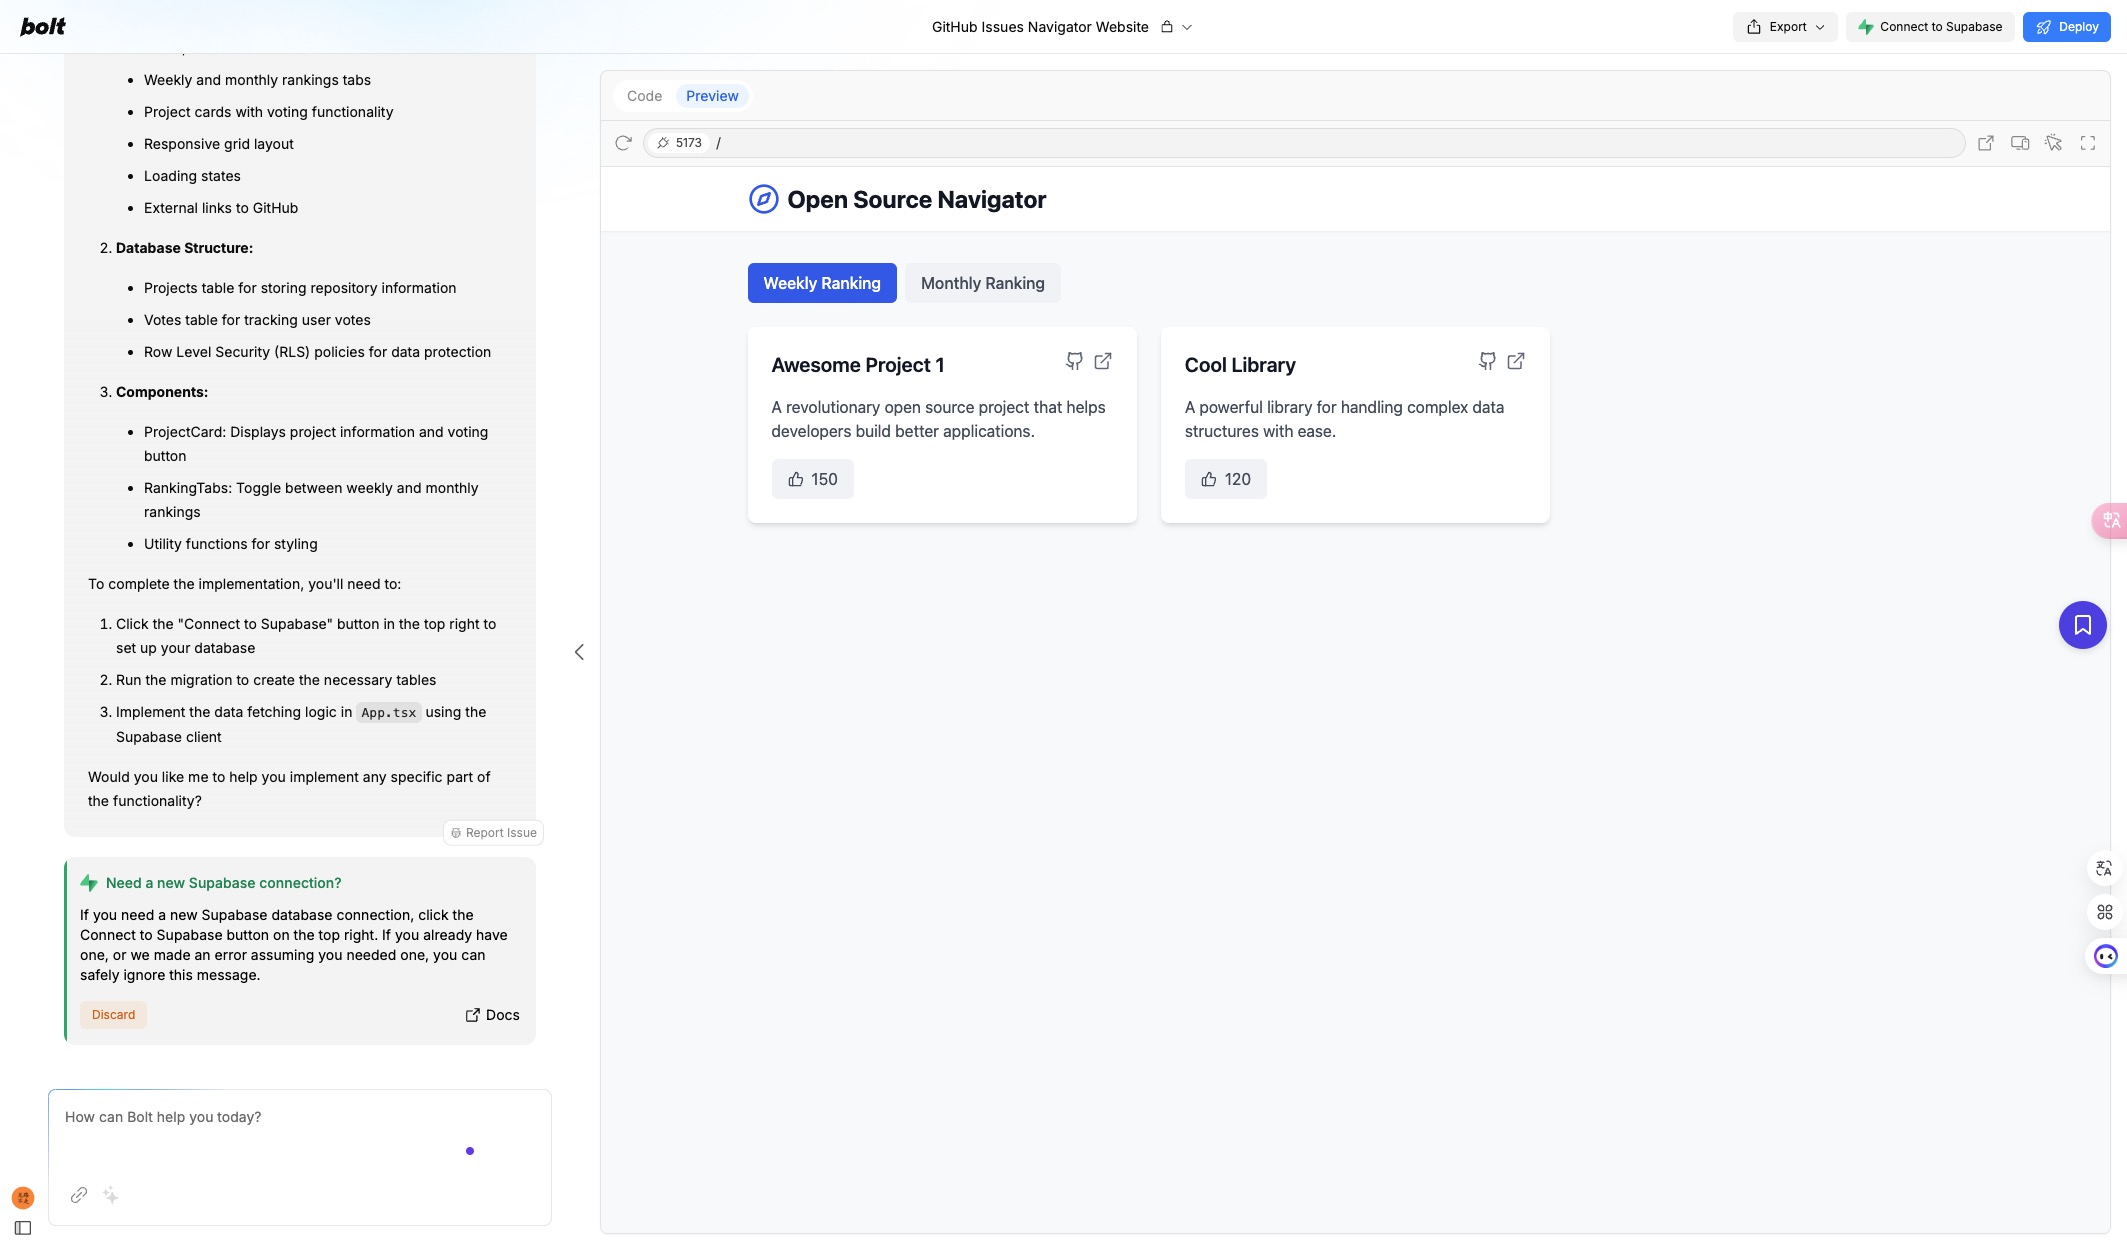Reload the preview with the refresh icon

(623, 143)
